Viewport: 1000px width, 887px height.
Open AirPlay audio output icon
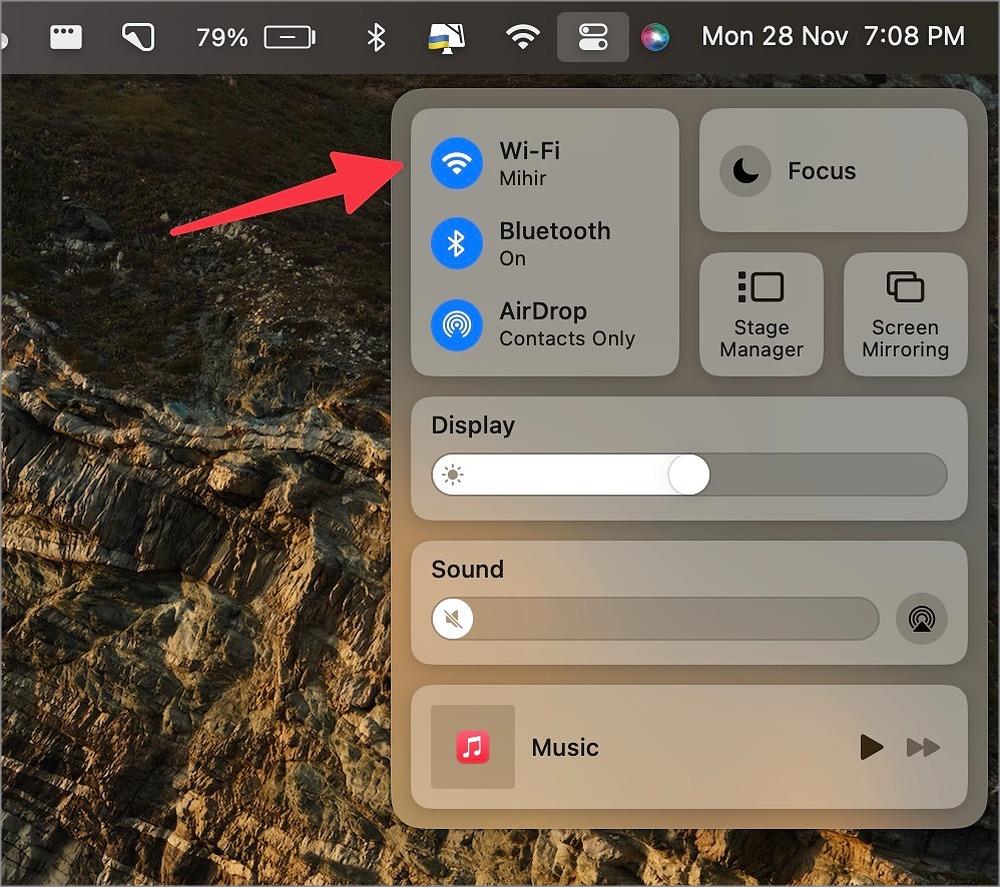(x=922, y=619)
